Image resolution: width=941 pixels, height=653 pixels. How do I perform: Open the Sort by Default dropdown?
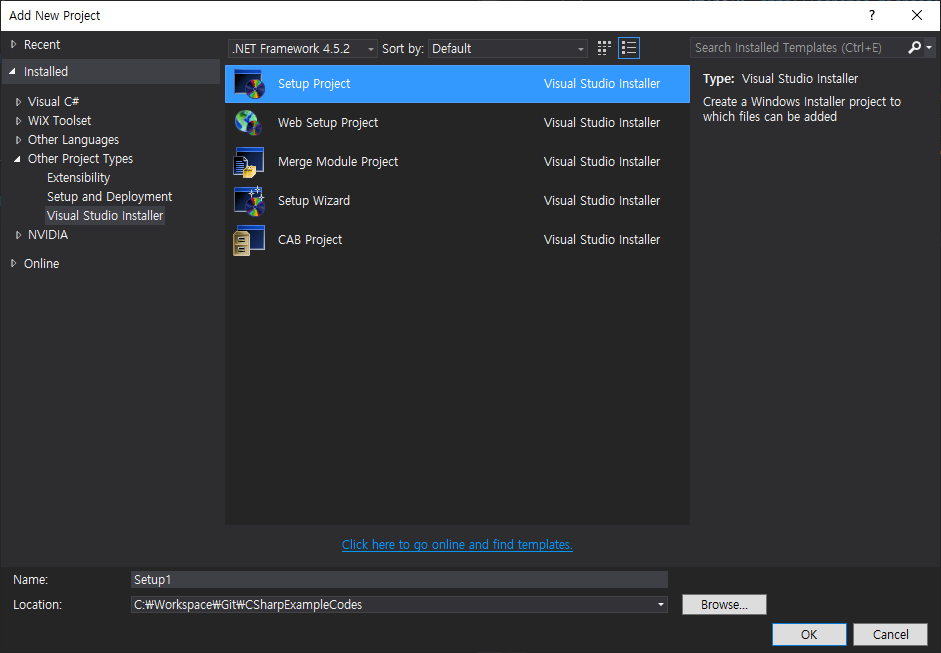508,49
